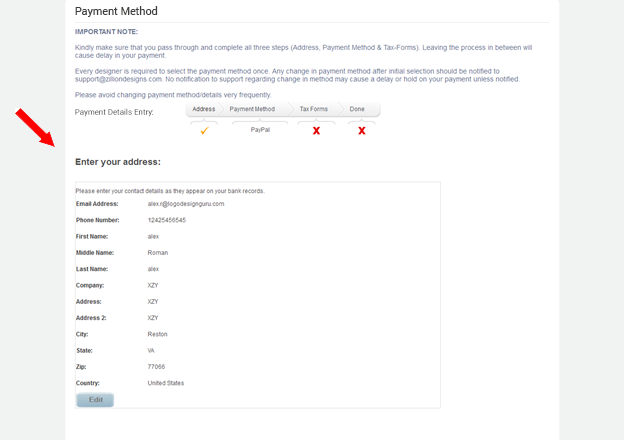Viewport: 624px width, 440px height.
Task: Open the Payment Method step
Action: pyautogui.click(x=252, y=108)
